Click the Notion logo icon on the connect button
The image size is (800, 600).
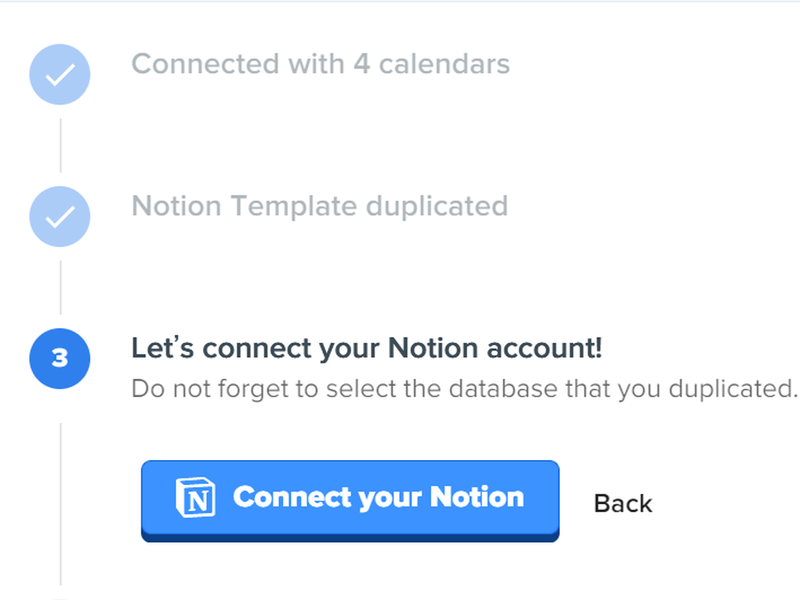click(x=196, y=496)
